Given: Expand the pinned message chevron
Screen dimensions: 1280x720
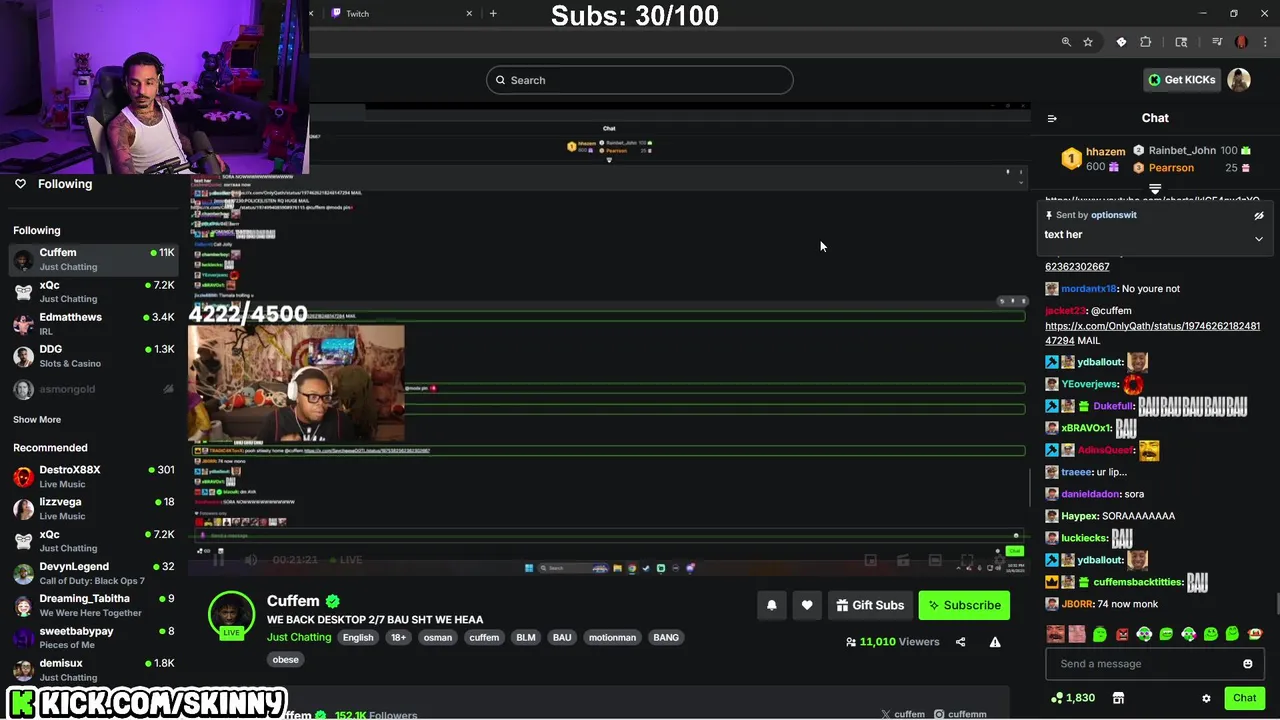Looking at the screenshot, I should [x=1259, y=239].
